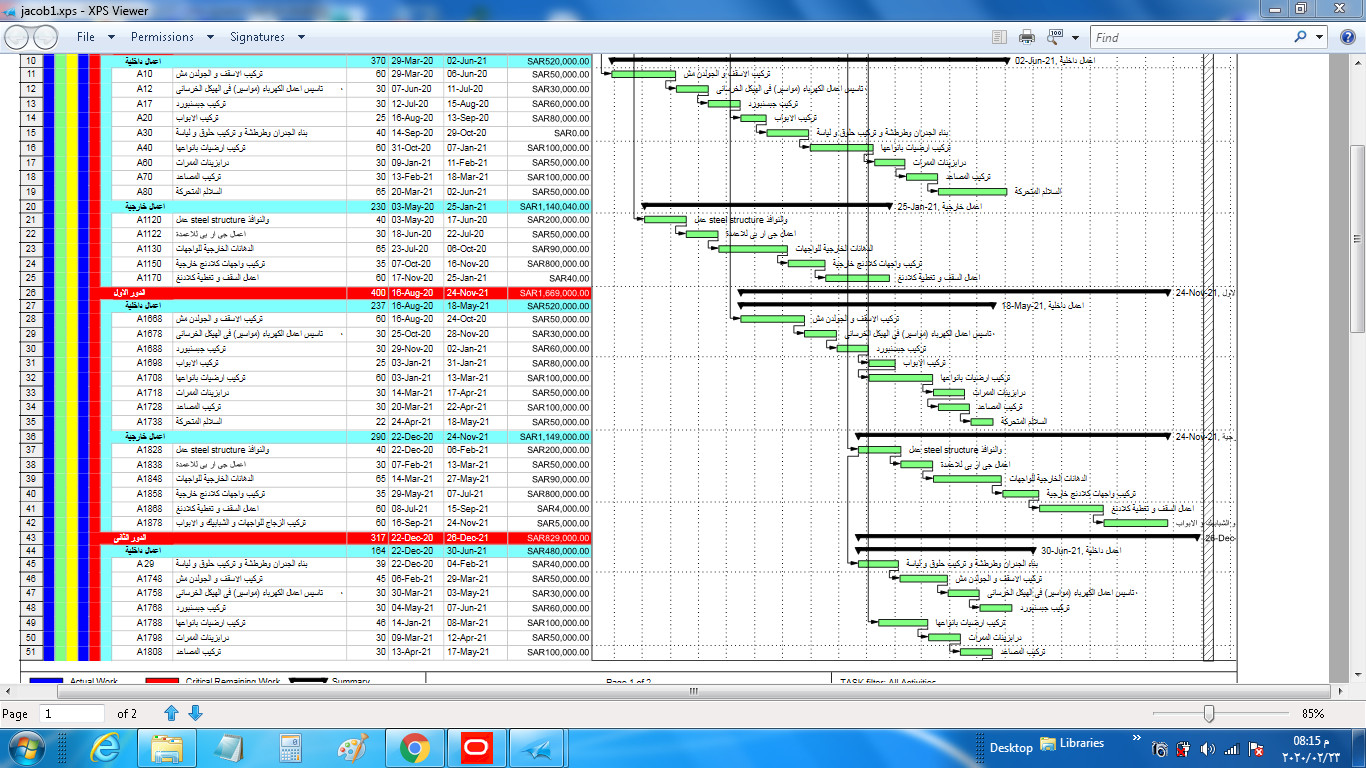1366x768 pixels.
Task: Open the network status tray icon
Action: tap(1231, 749)
